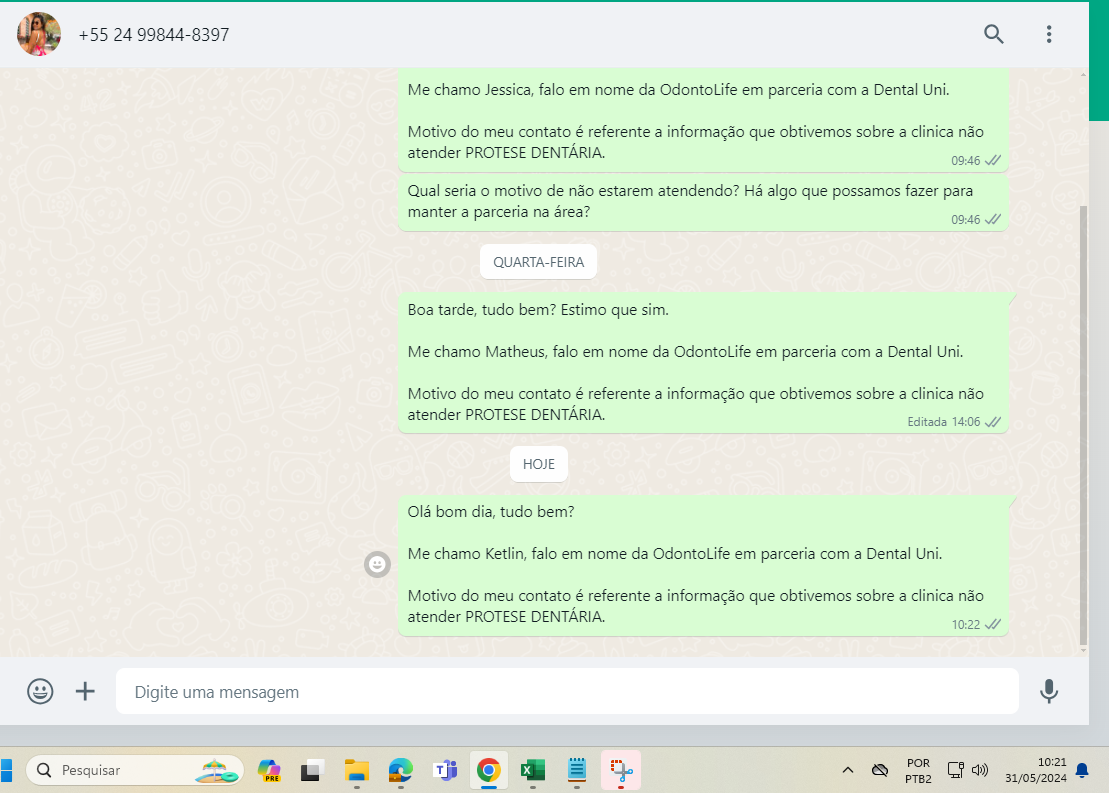Record a voice message
1109x793 pixels.
tap(1049, 691)
